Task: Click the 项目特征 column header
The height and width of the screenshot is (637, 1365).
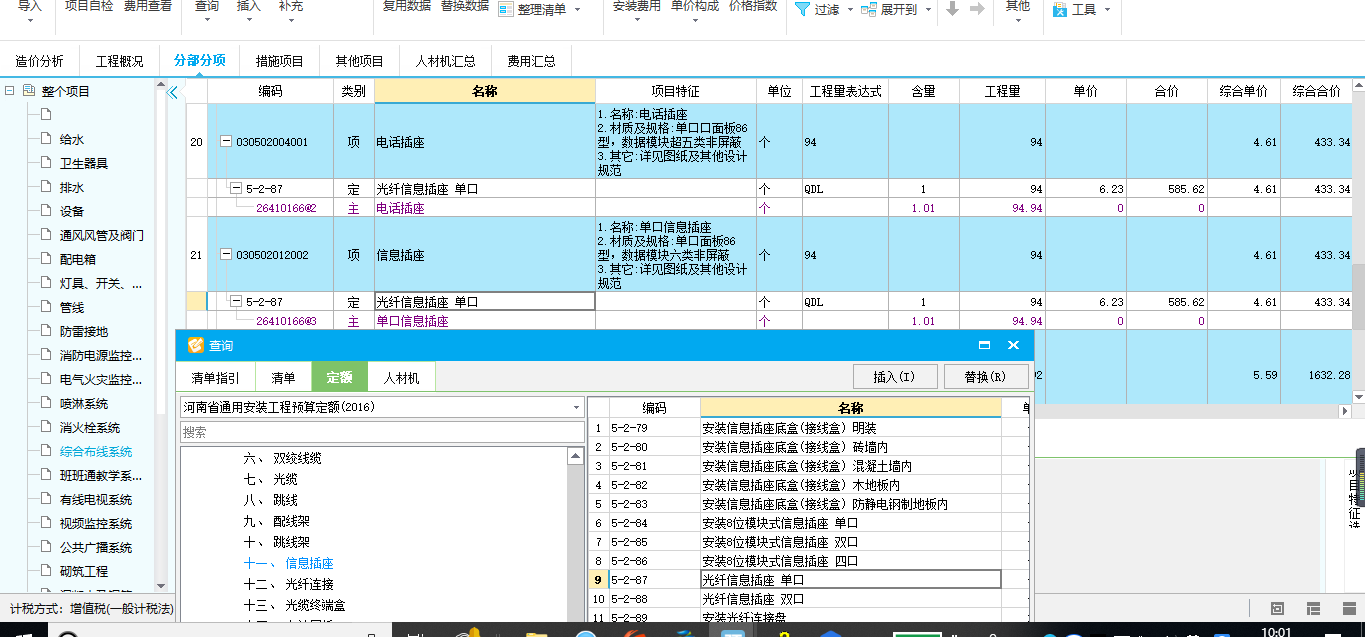Action: (x=675, y=91)
